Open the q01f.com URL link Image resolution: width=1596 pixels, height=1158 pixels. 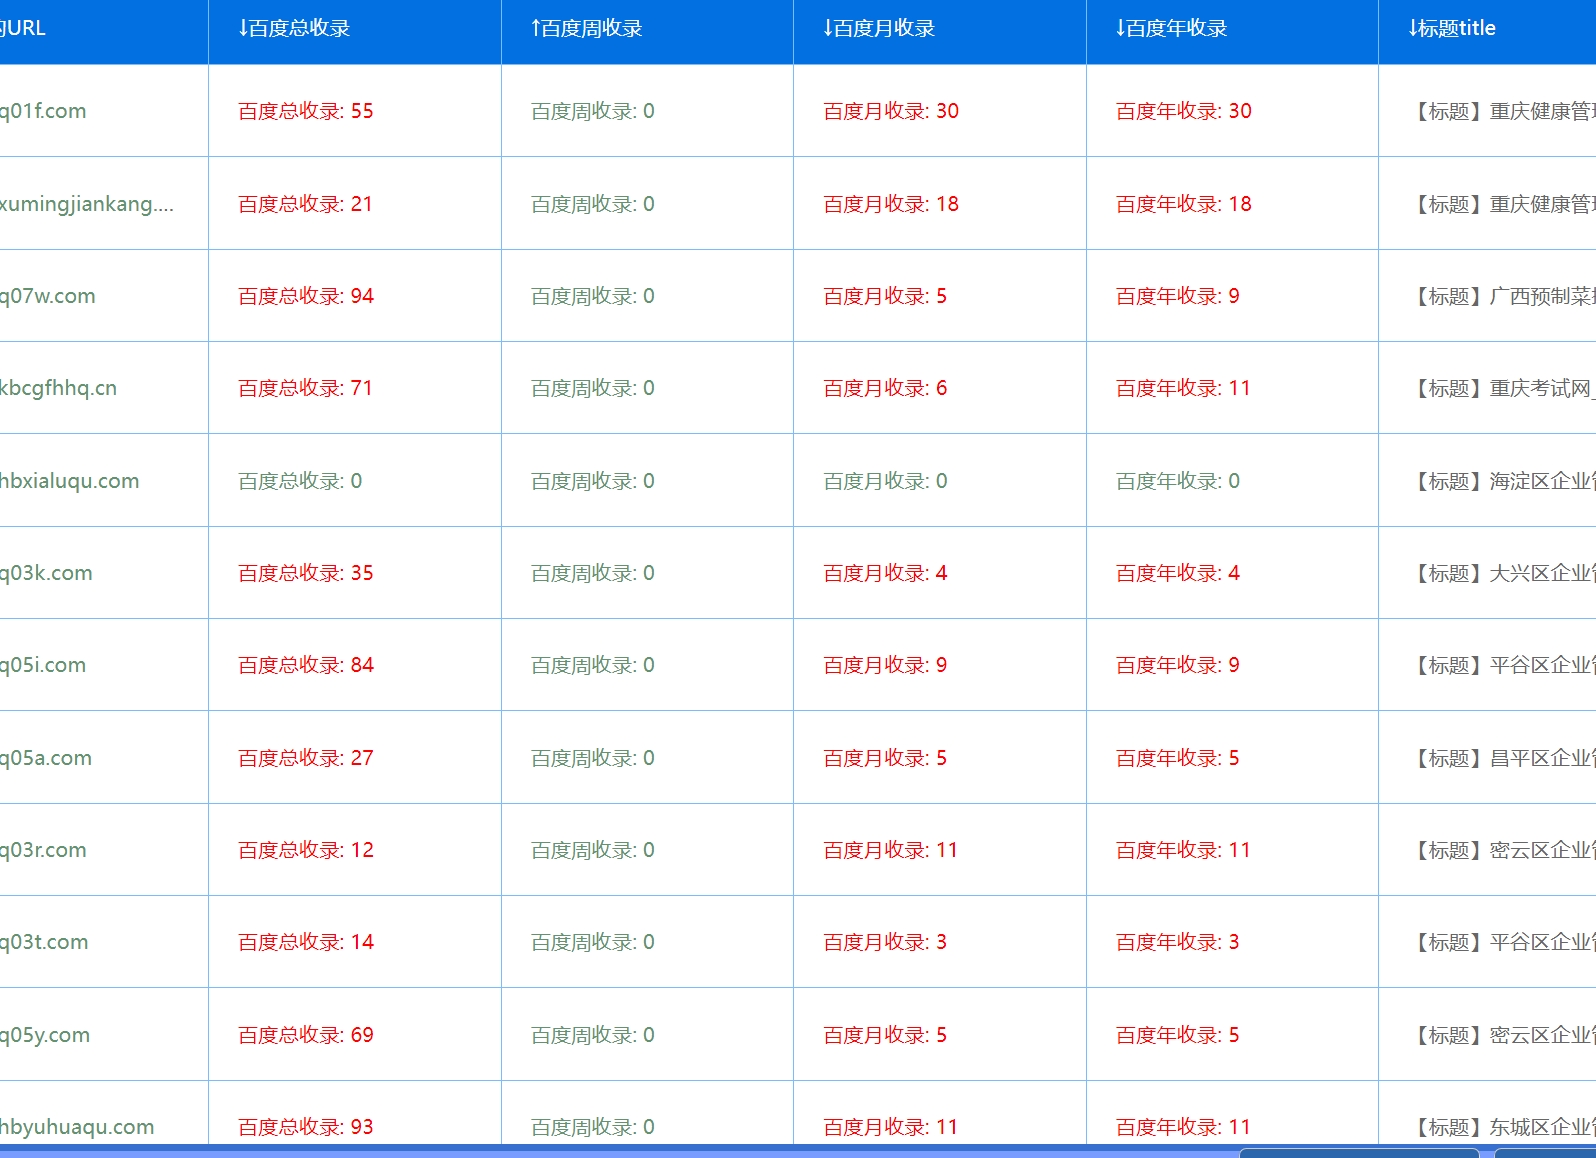pyautogui.click(x=43, y=111)
